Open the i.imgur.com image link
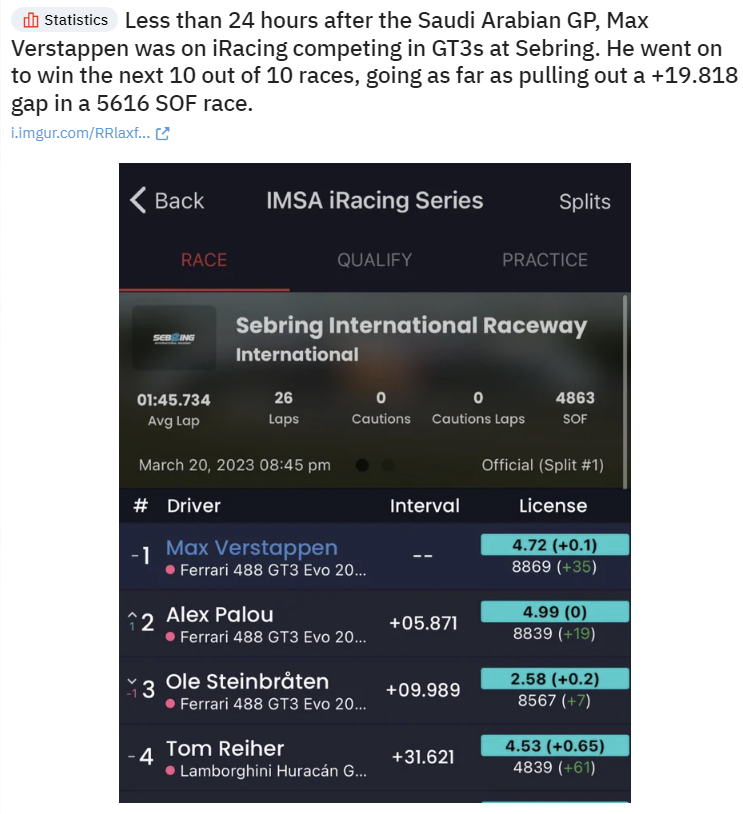The image size is (743, 814). (80, 133)
